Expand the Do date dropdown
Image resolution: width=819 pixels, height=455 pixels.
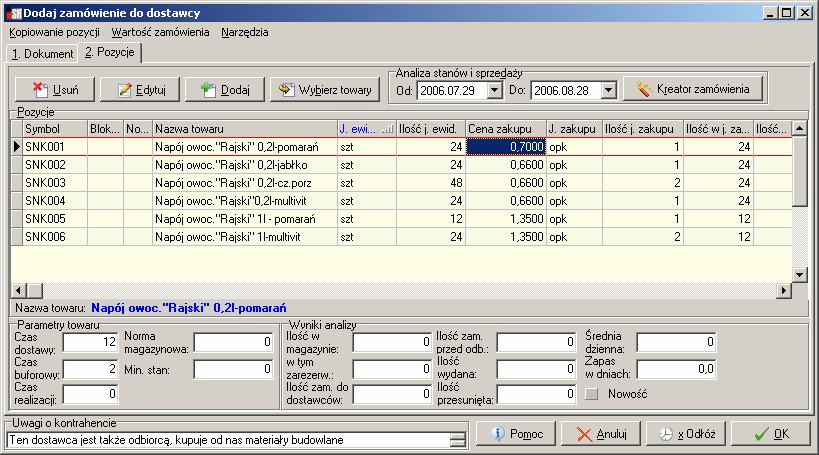pyautogui.click(x=608, y=90)
